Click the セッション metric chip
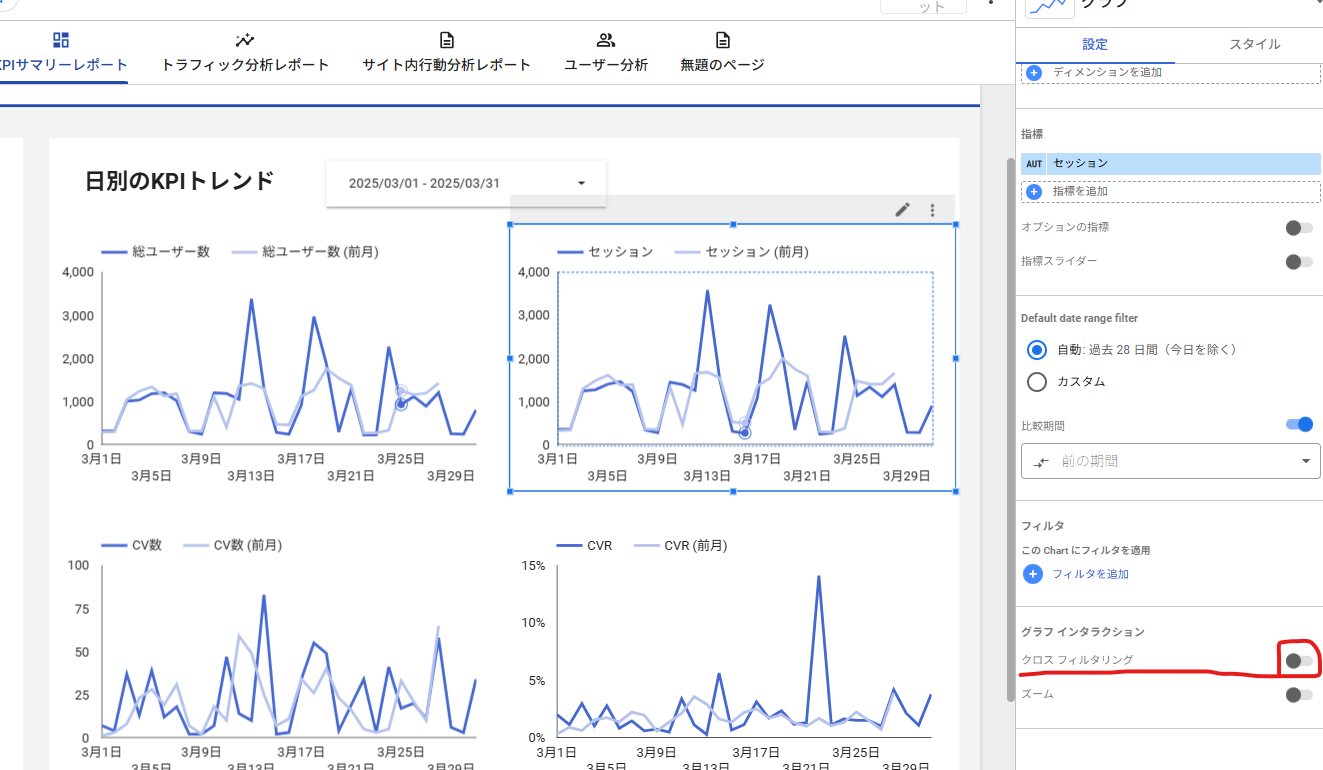Screen dimensions: 1323x770 [1182, 164]
